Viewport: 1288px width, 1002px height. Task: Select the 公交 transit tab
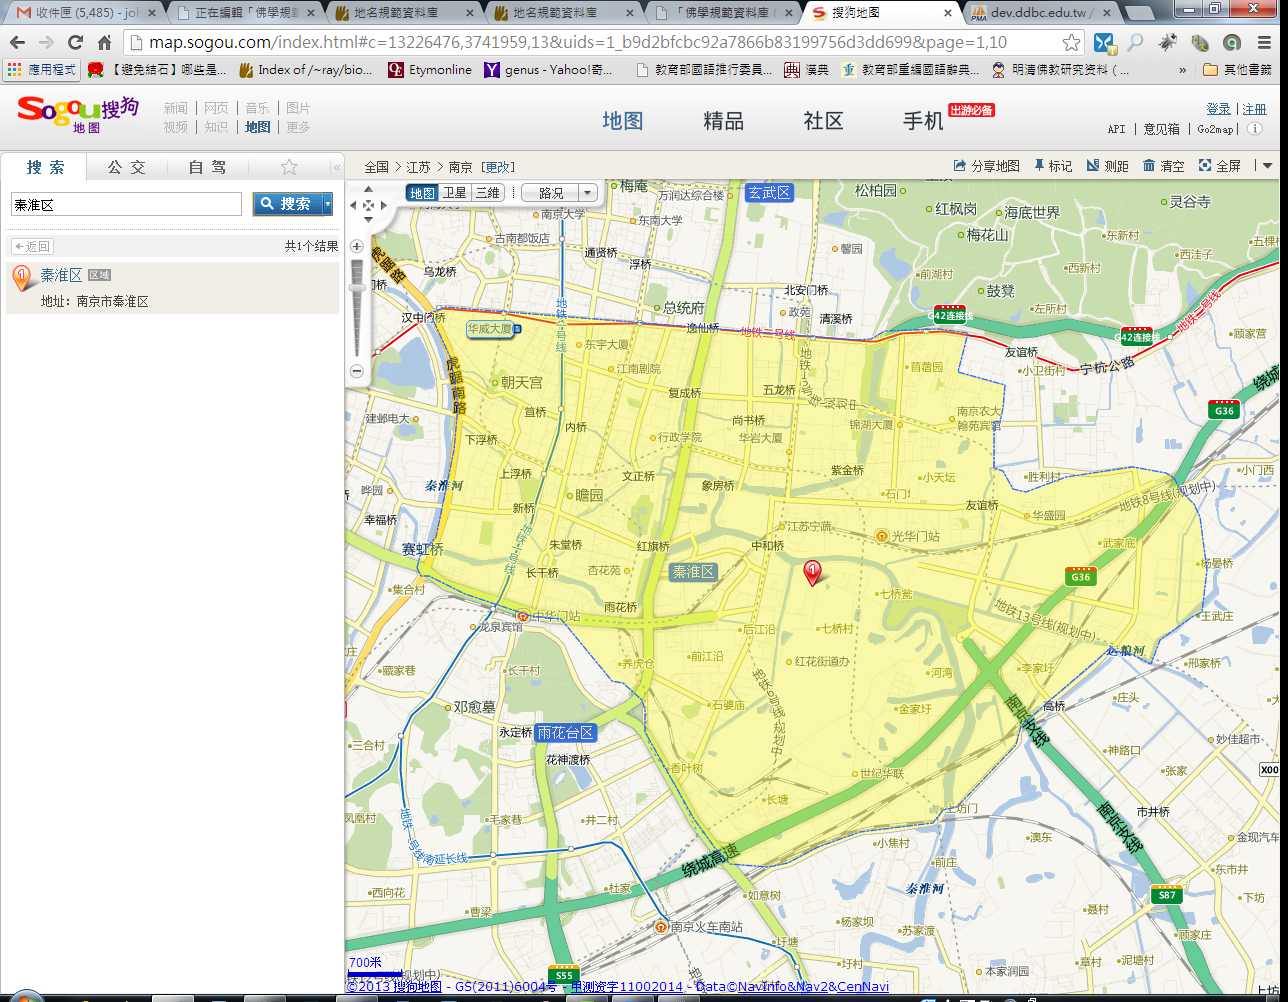click(x=127, y=167)
